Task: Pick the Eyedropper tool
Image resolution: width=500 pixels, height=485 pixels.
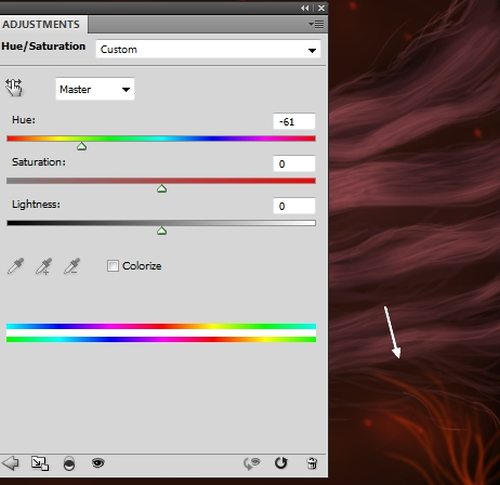Action: click(x=16, y=266)
